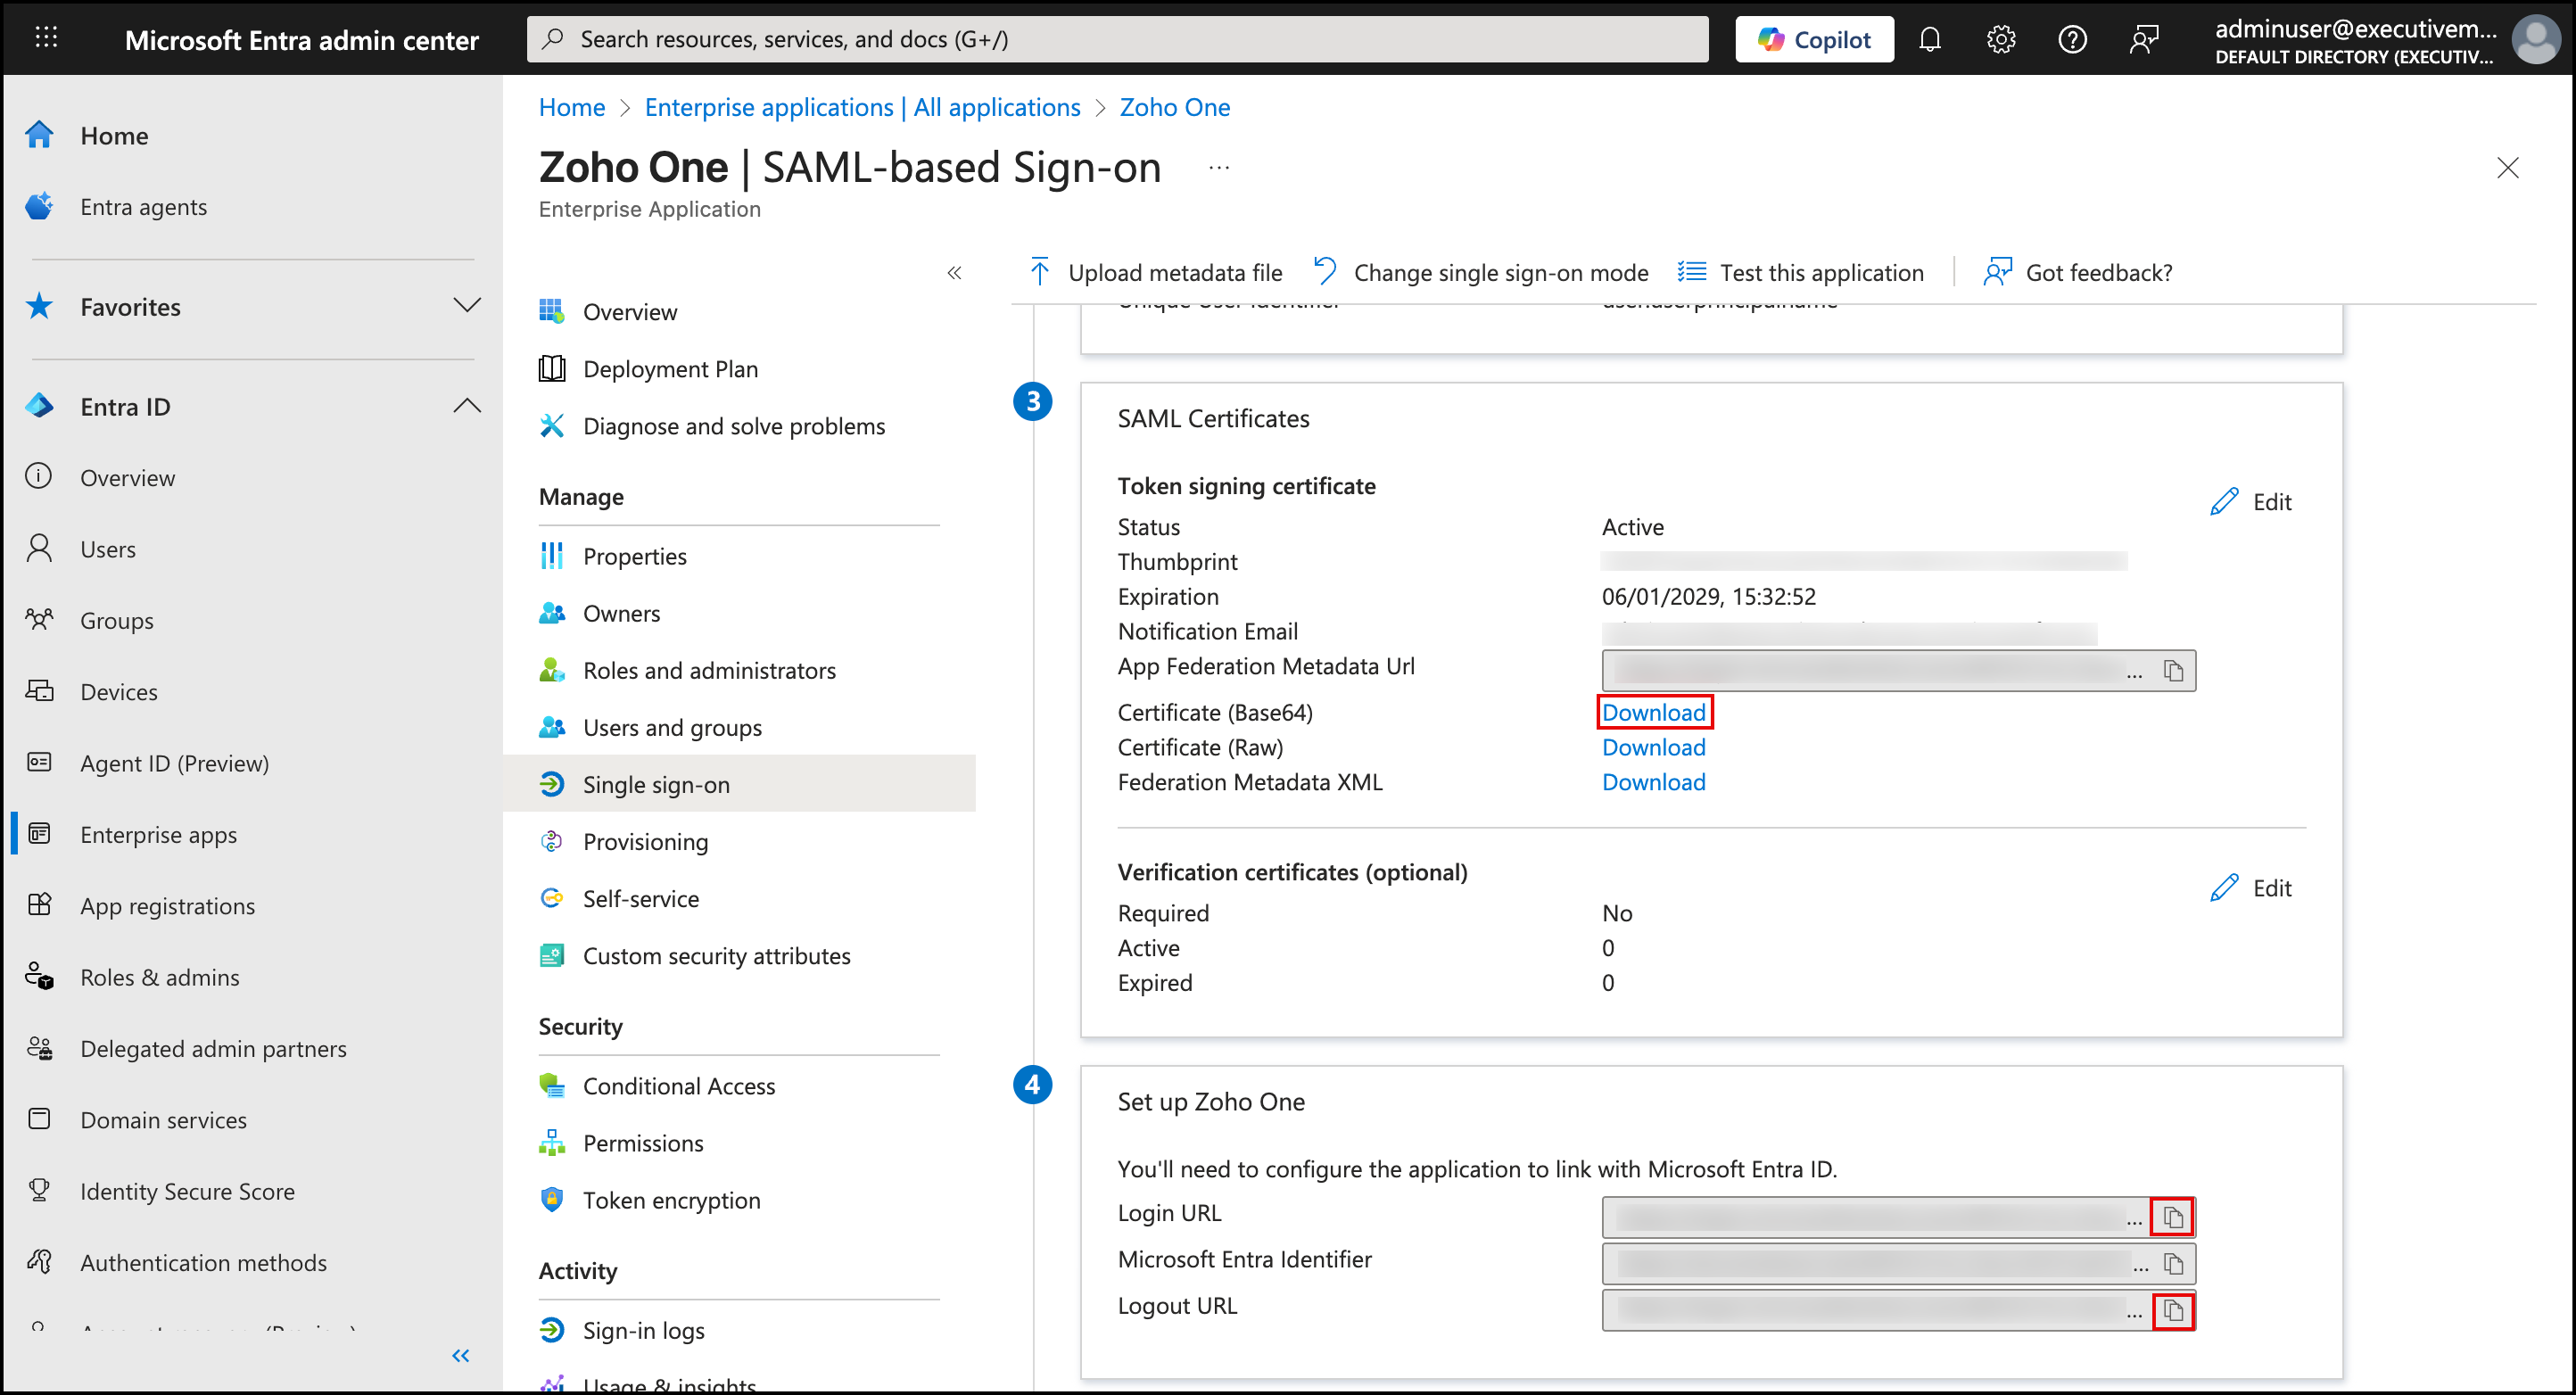Copy the Logout URL value
The height and width of the screenshot is (1395, 2576).
[2172, 1310]
